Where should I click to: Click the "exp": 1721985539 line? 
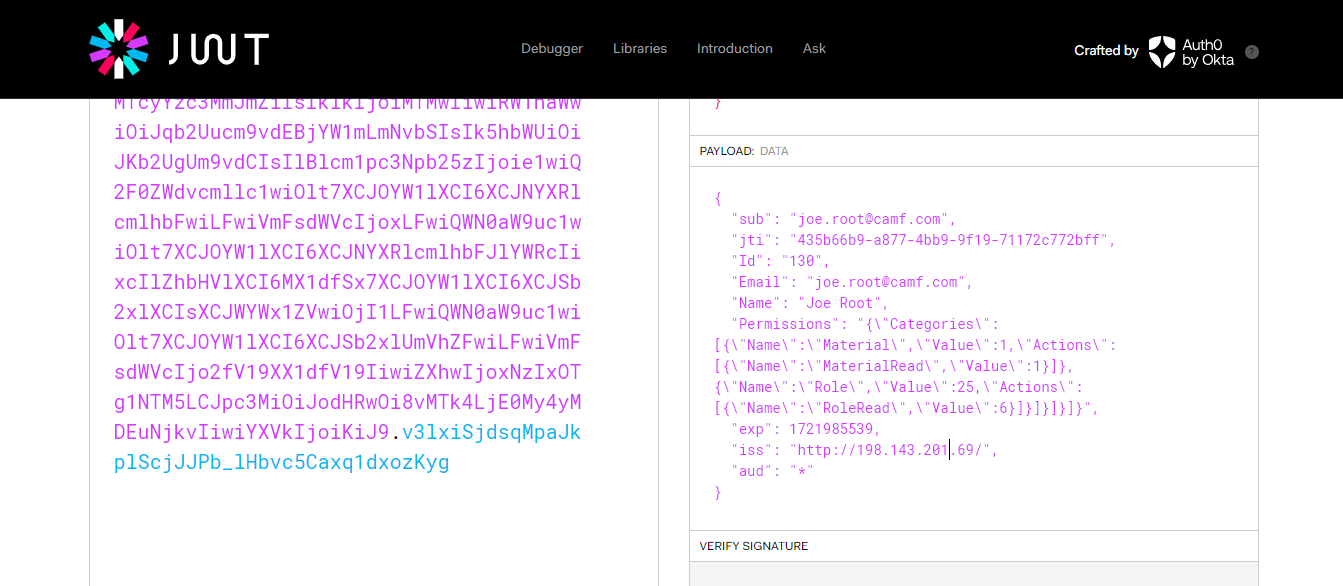coord(806,429)
